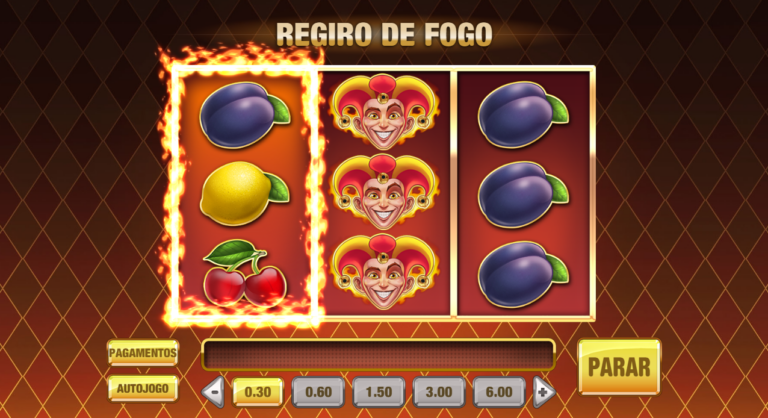Click the top joker face symbol
Image resolution: width=768 pixels, height=418 pixels.
click(x=384, y=112)
